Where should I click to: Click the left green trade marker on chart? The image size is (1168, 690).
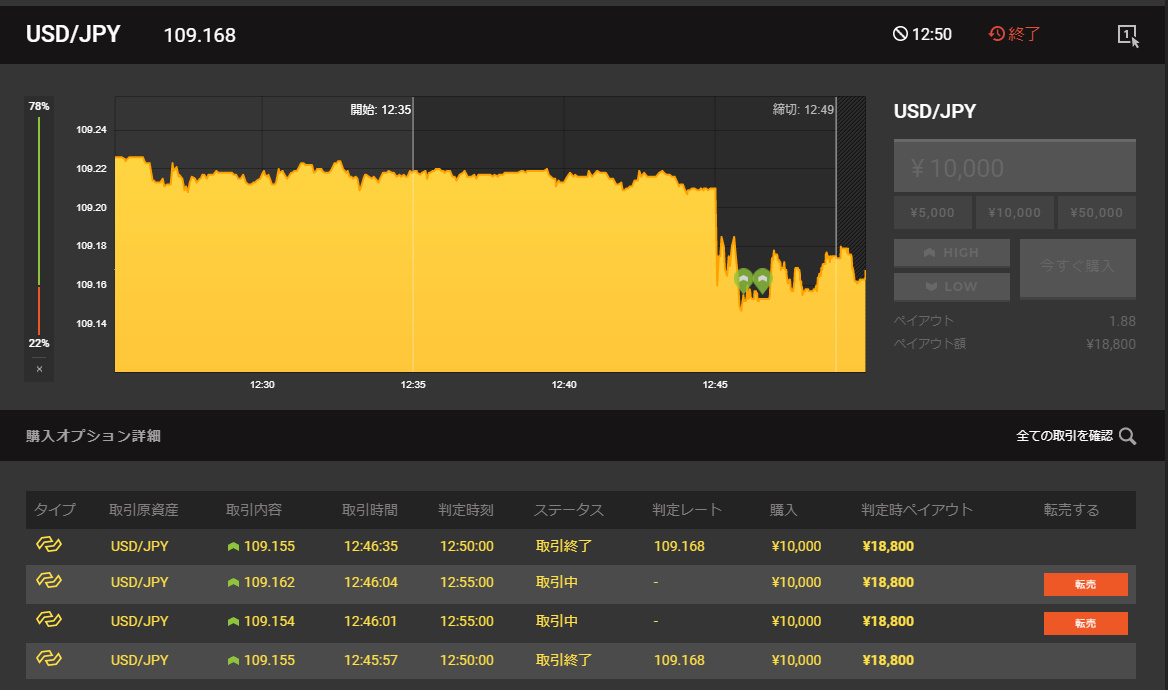pyautogui.click(x=743, y=280)
